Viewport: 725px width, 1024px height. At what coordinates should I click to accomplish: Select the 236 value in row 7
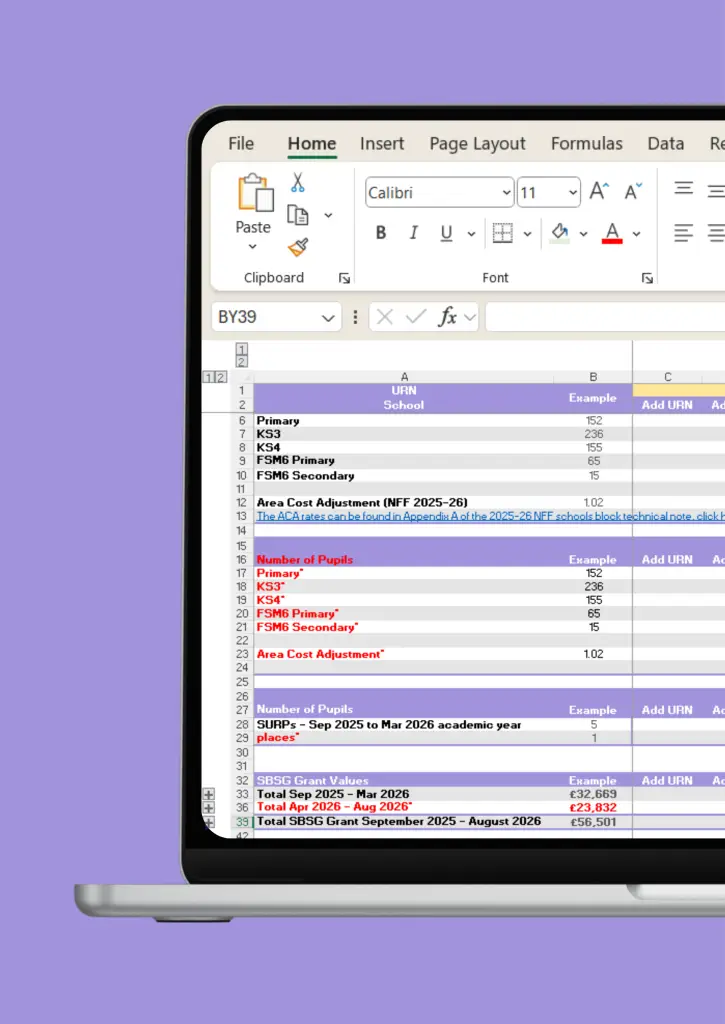[x=593, y=434]
